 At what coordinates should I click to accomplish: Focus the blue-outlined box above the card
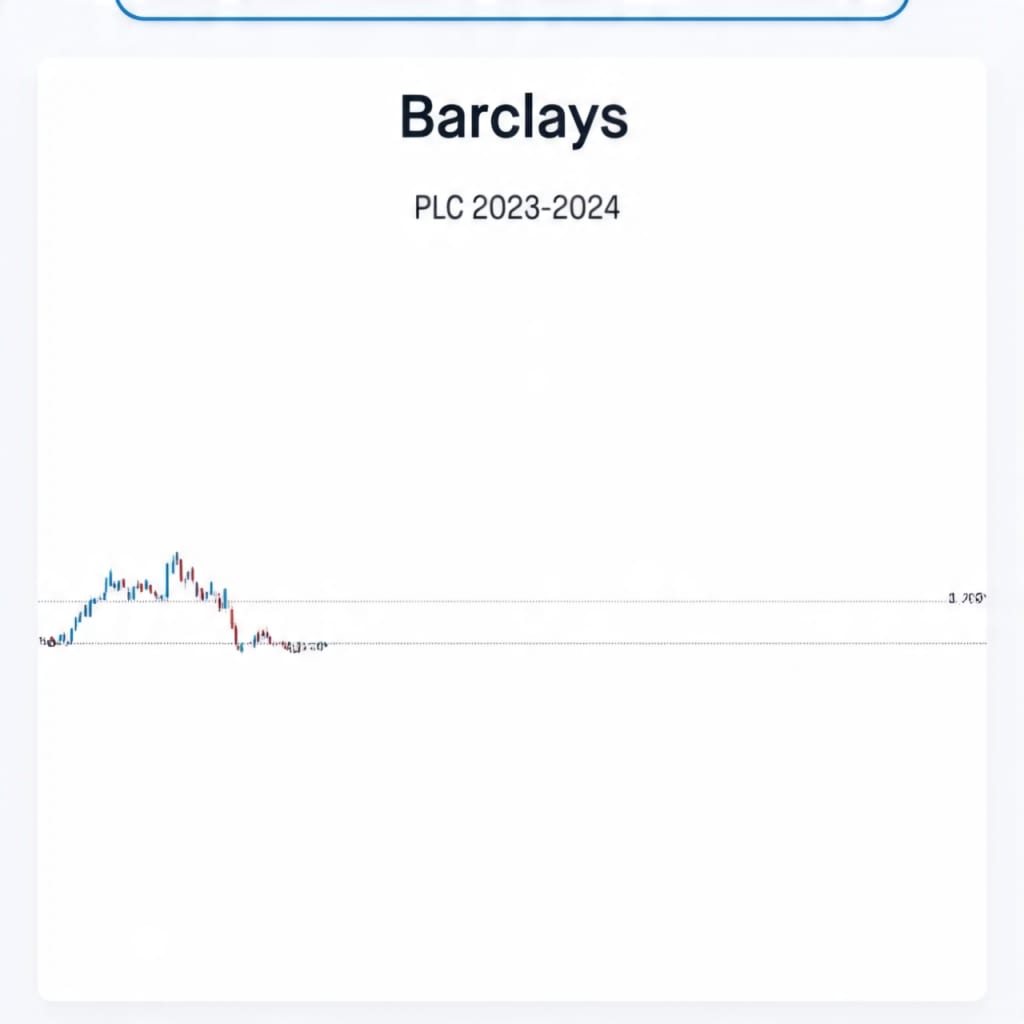pyautogui.click(x=512, y=9)
